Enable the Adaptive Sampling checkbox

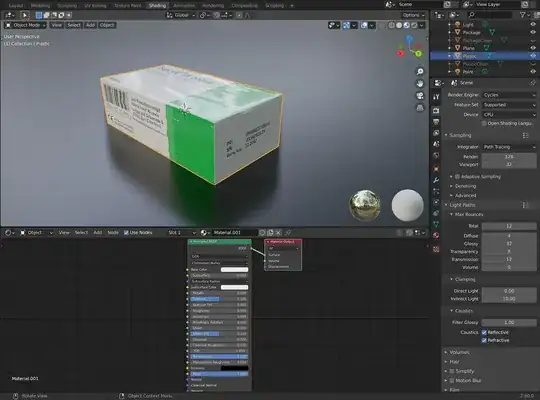click(x=457, y=177)
